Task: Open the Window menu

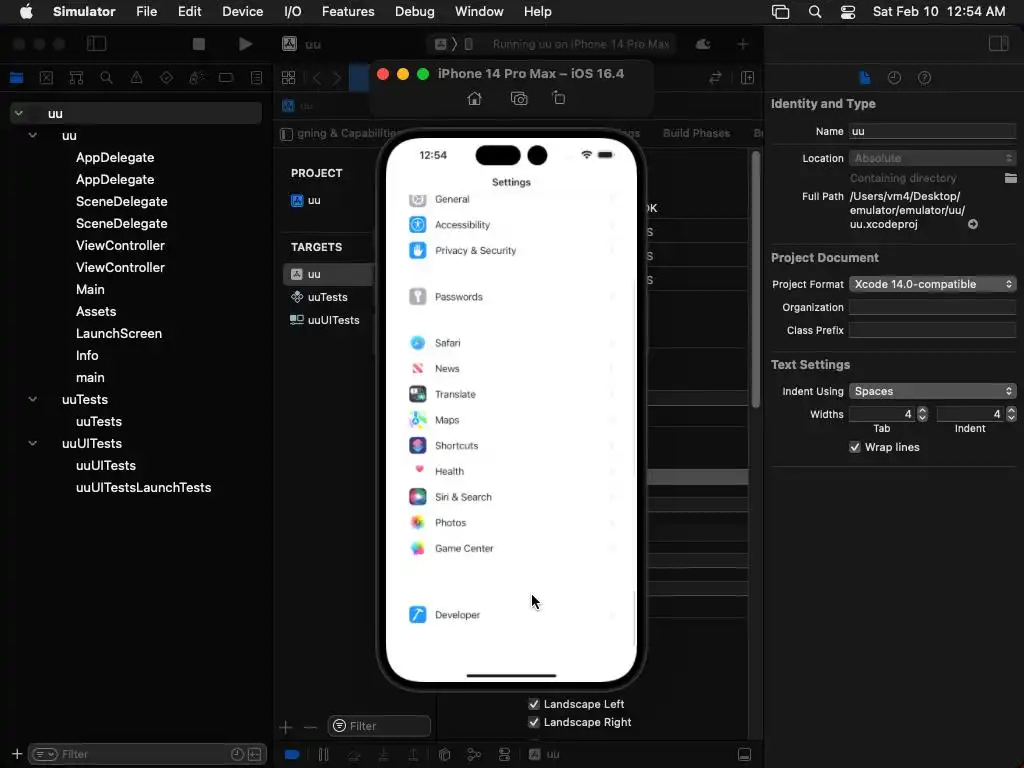Action: [479, 11]
